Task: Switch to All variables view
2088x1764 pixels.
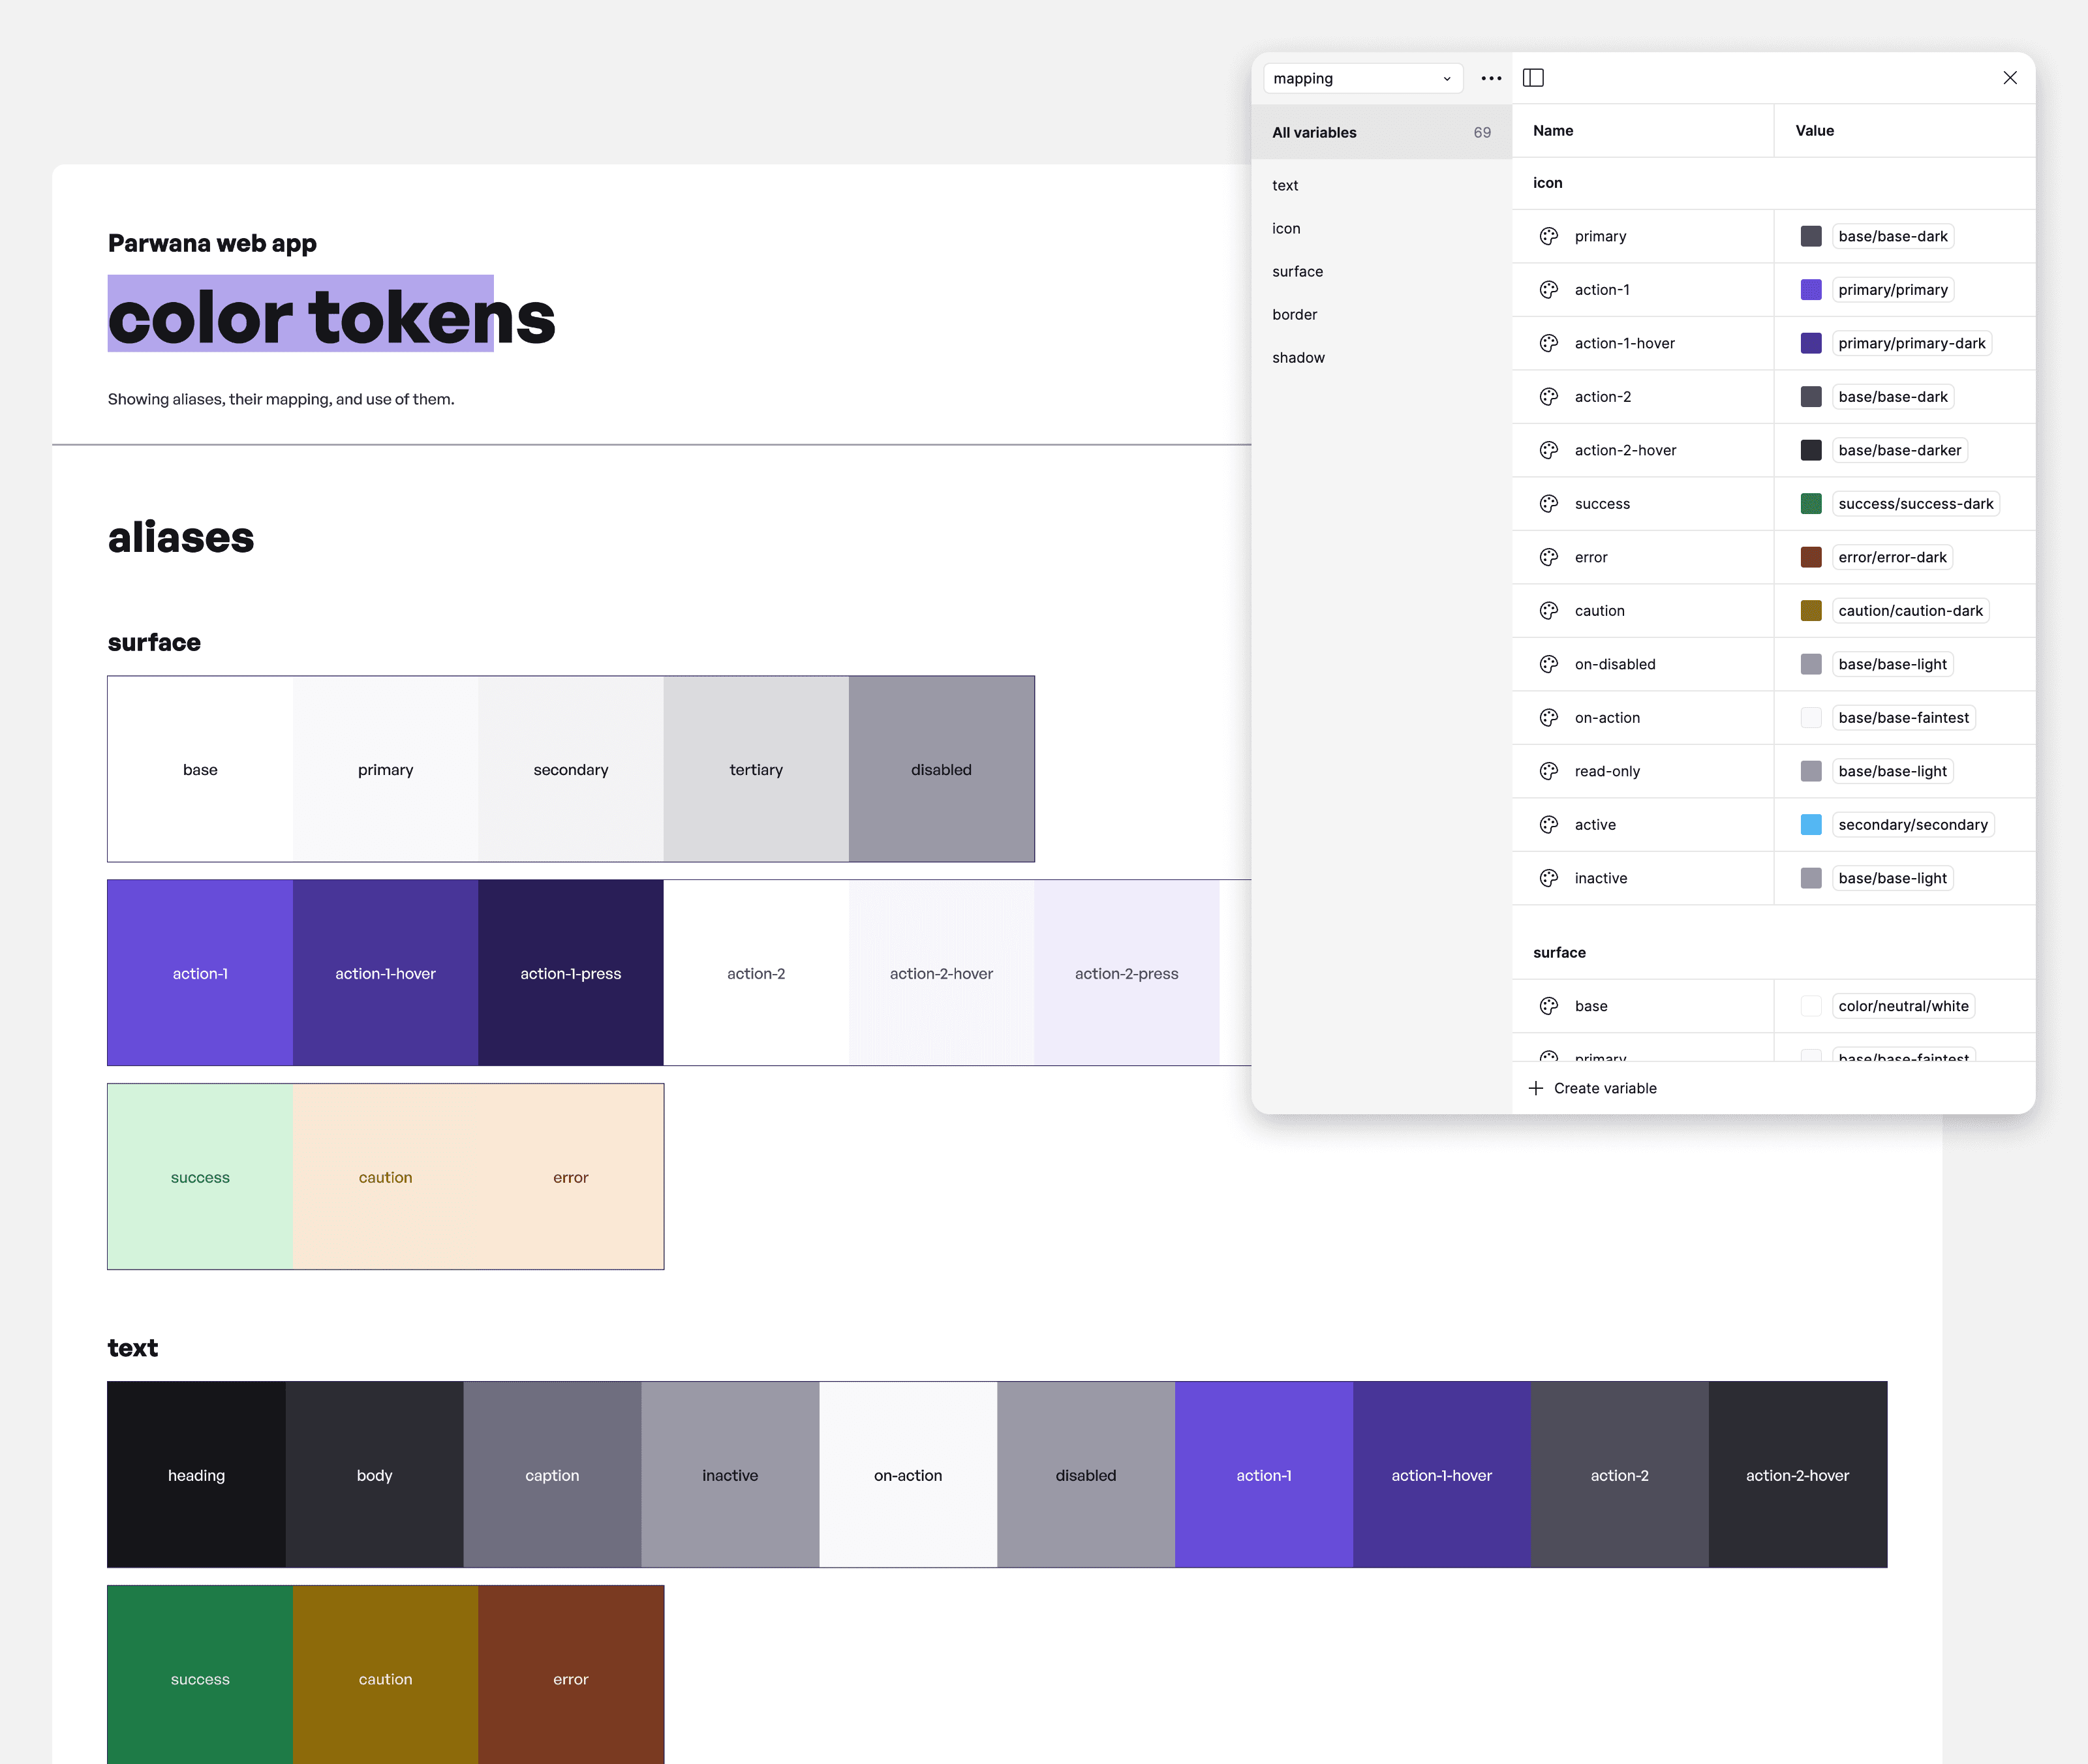Action: point(1314,131)
